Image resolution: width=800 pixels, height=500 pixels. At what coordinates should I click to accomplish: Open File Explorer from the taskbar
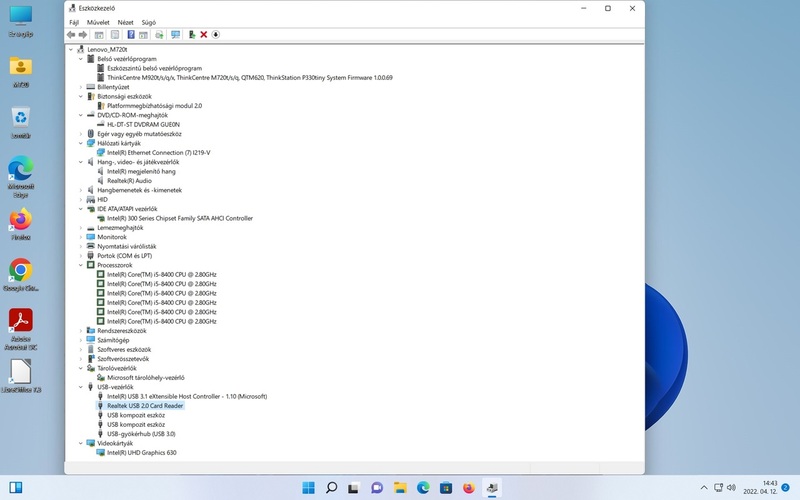[x=400, y=488]
